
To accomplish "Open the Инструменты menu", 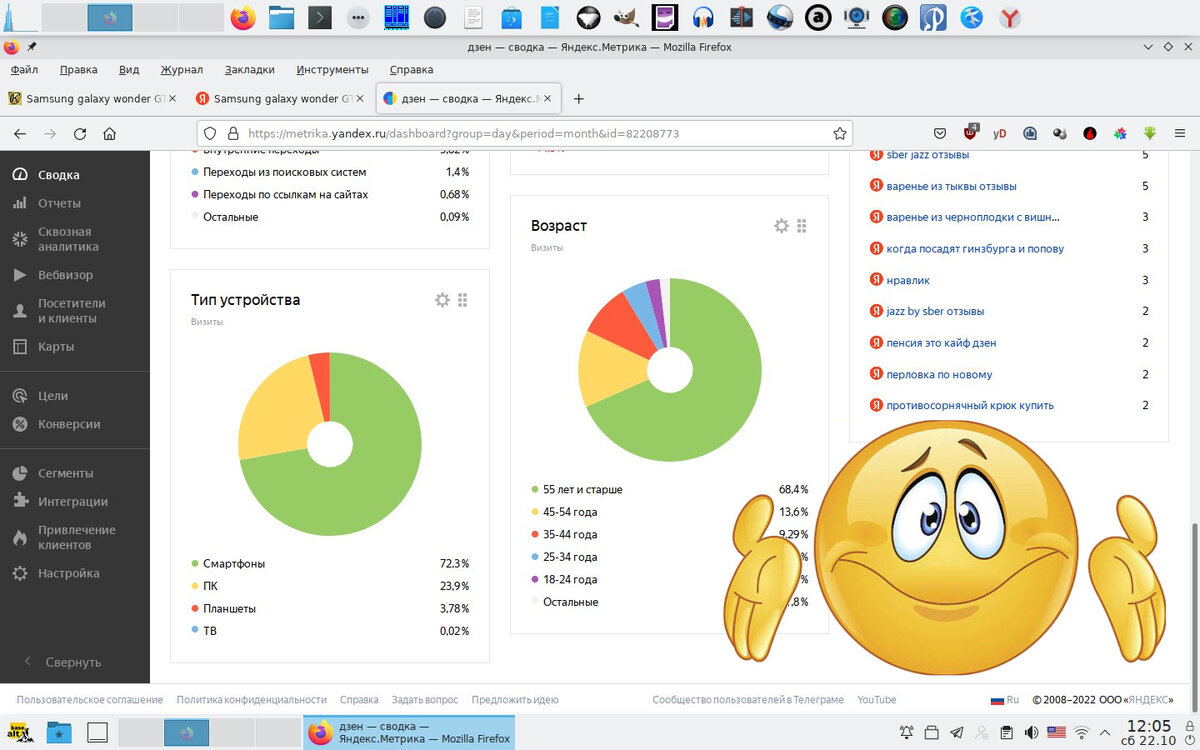I will coord(332,70).
